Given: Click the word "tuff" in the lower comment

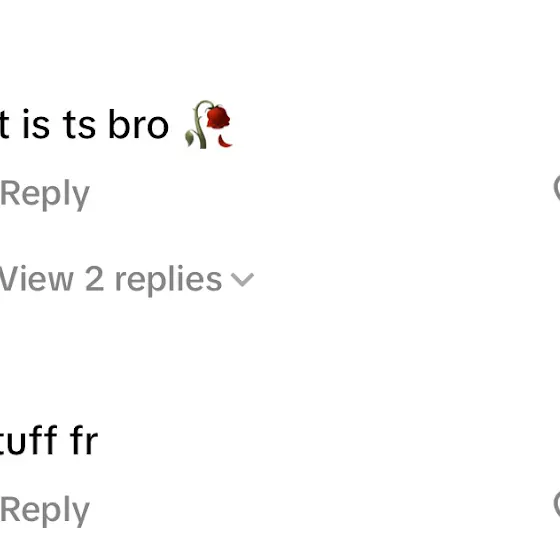Looking at the screenshot, I should [x=29, y=440].
